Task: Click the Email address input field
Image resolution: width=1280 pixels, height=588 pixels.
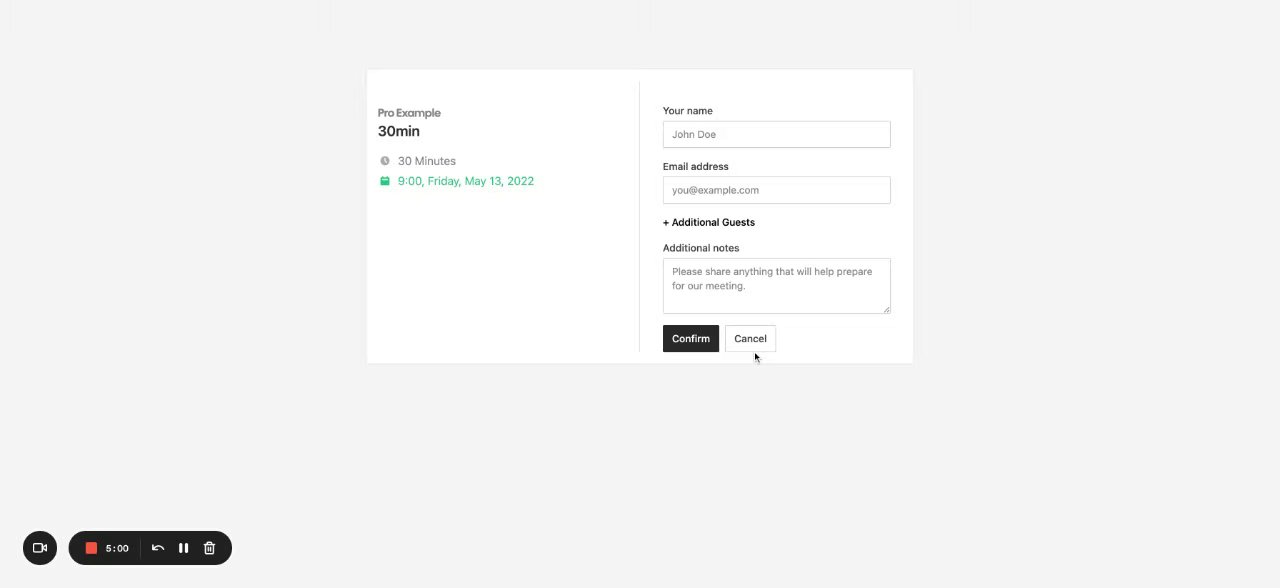Action: click(776, 190)
